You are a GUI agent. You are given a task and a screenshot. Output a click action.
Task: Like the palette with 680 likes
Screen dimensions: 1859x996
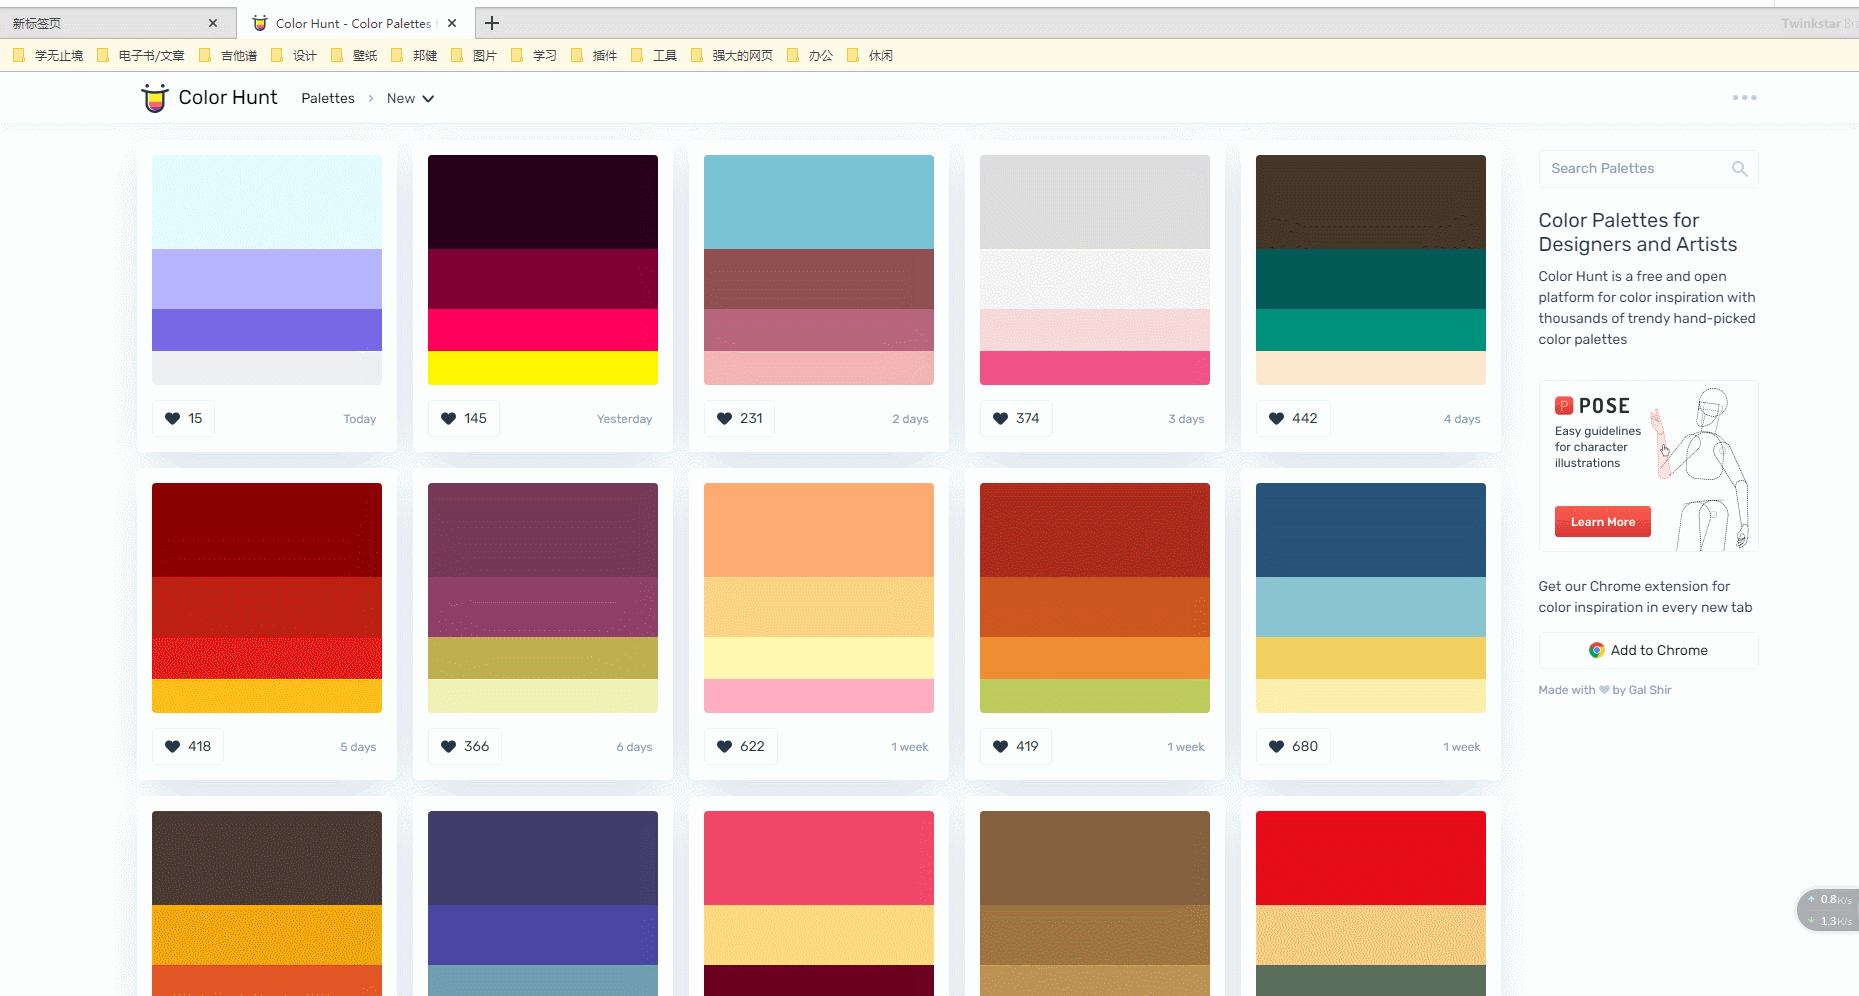1294,746
